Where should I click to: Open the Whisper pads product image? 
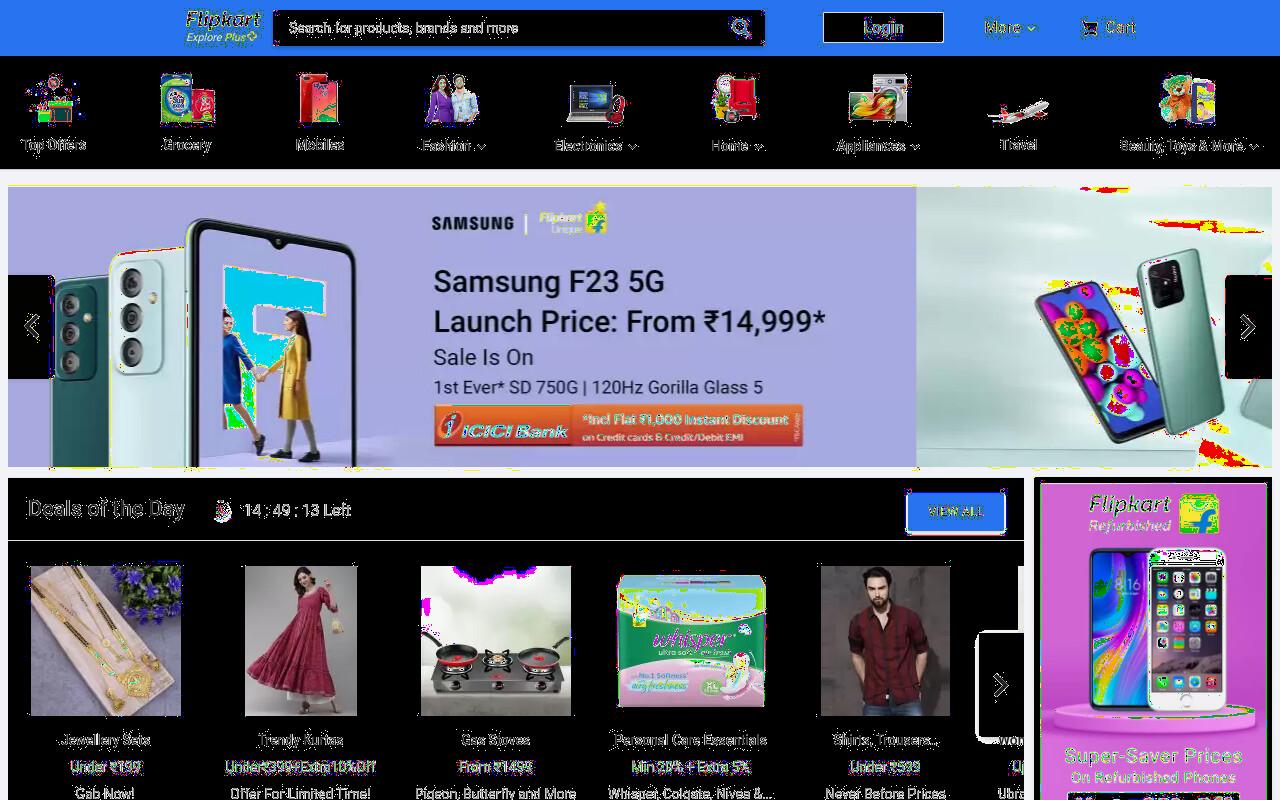pos(690,641)
